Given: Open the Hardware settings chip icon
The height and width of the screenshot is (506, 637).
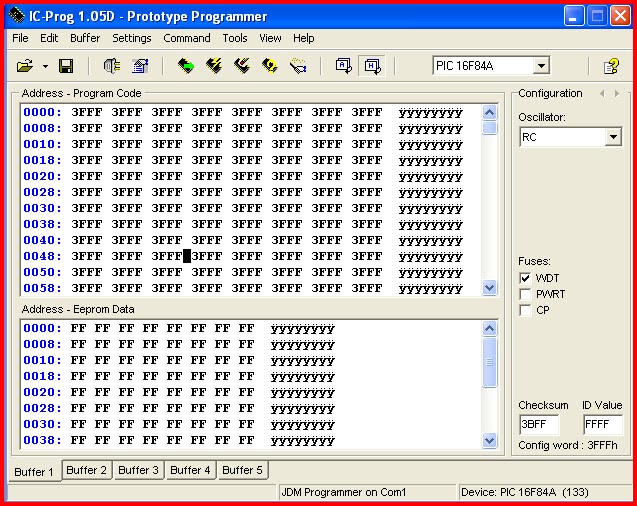Looking at the screenshot, I should click(x=112, y=66).
